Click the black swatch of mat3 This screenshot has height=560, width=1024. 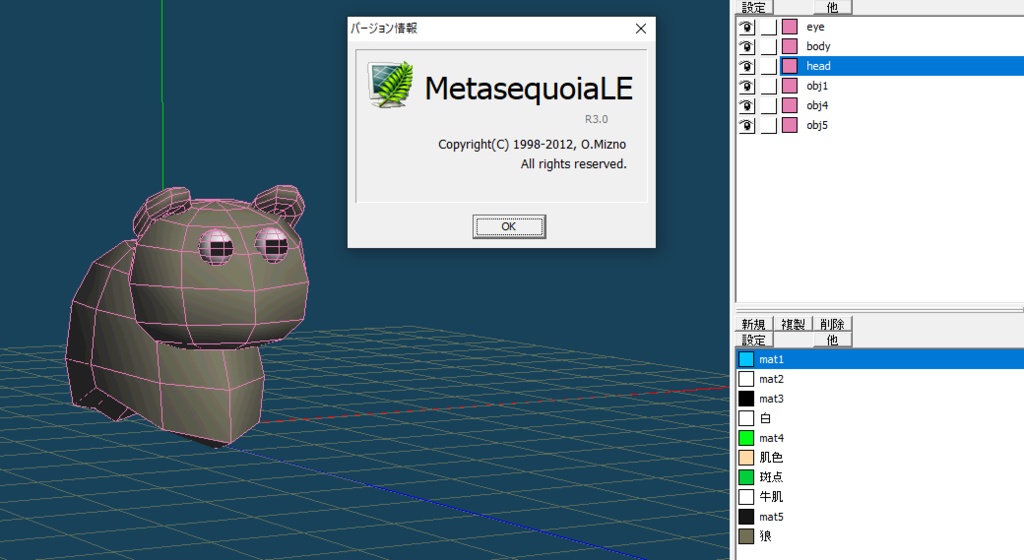coord(746,398)
